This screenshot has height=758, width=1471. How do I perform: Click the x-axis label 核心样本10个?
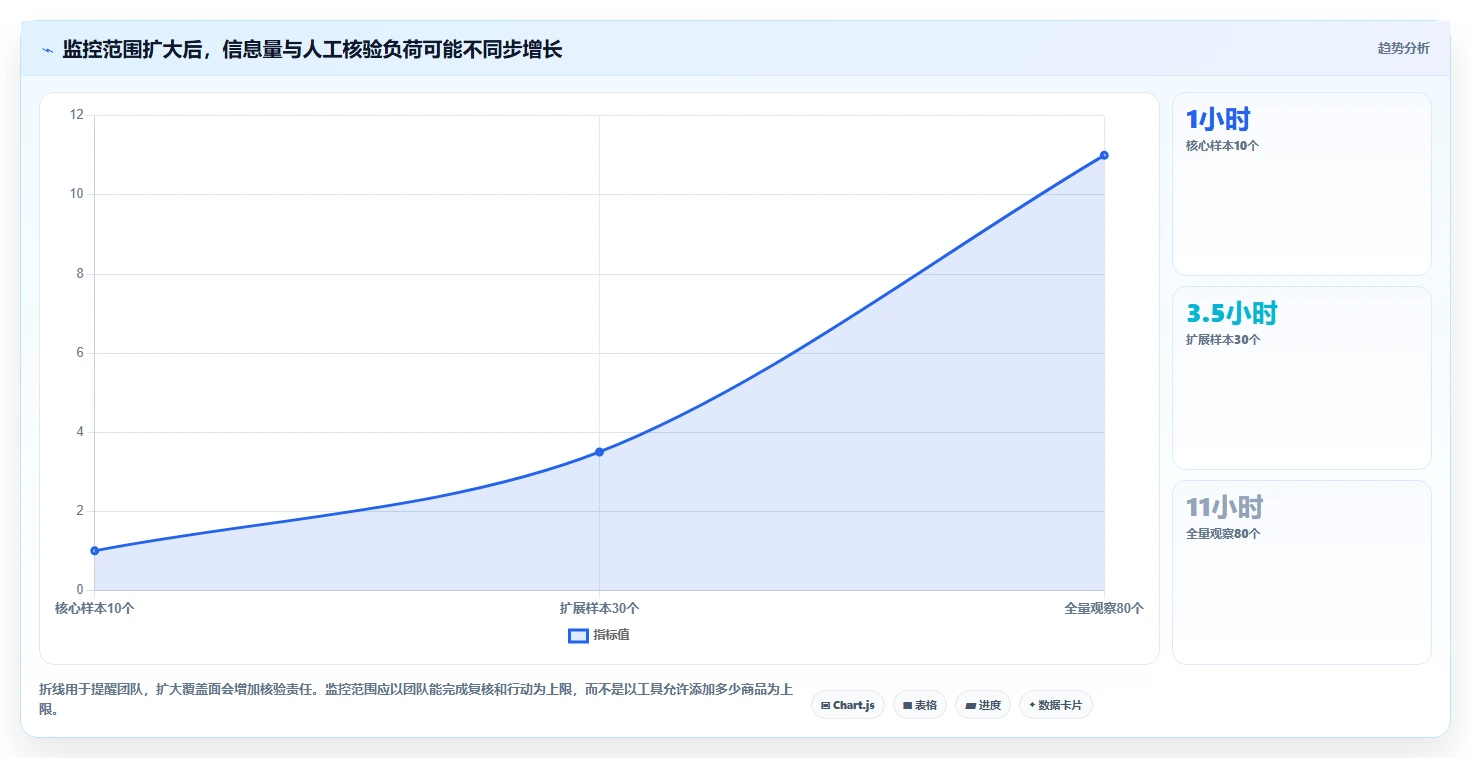pos(94,608)
